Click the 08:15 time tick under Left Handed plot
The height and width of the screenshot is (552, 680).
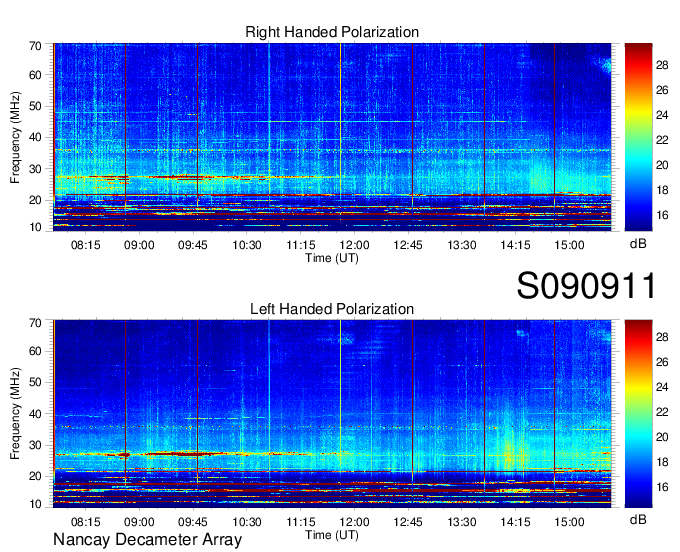(x=85, y=522)
